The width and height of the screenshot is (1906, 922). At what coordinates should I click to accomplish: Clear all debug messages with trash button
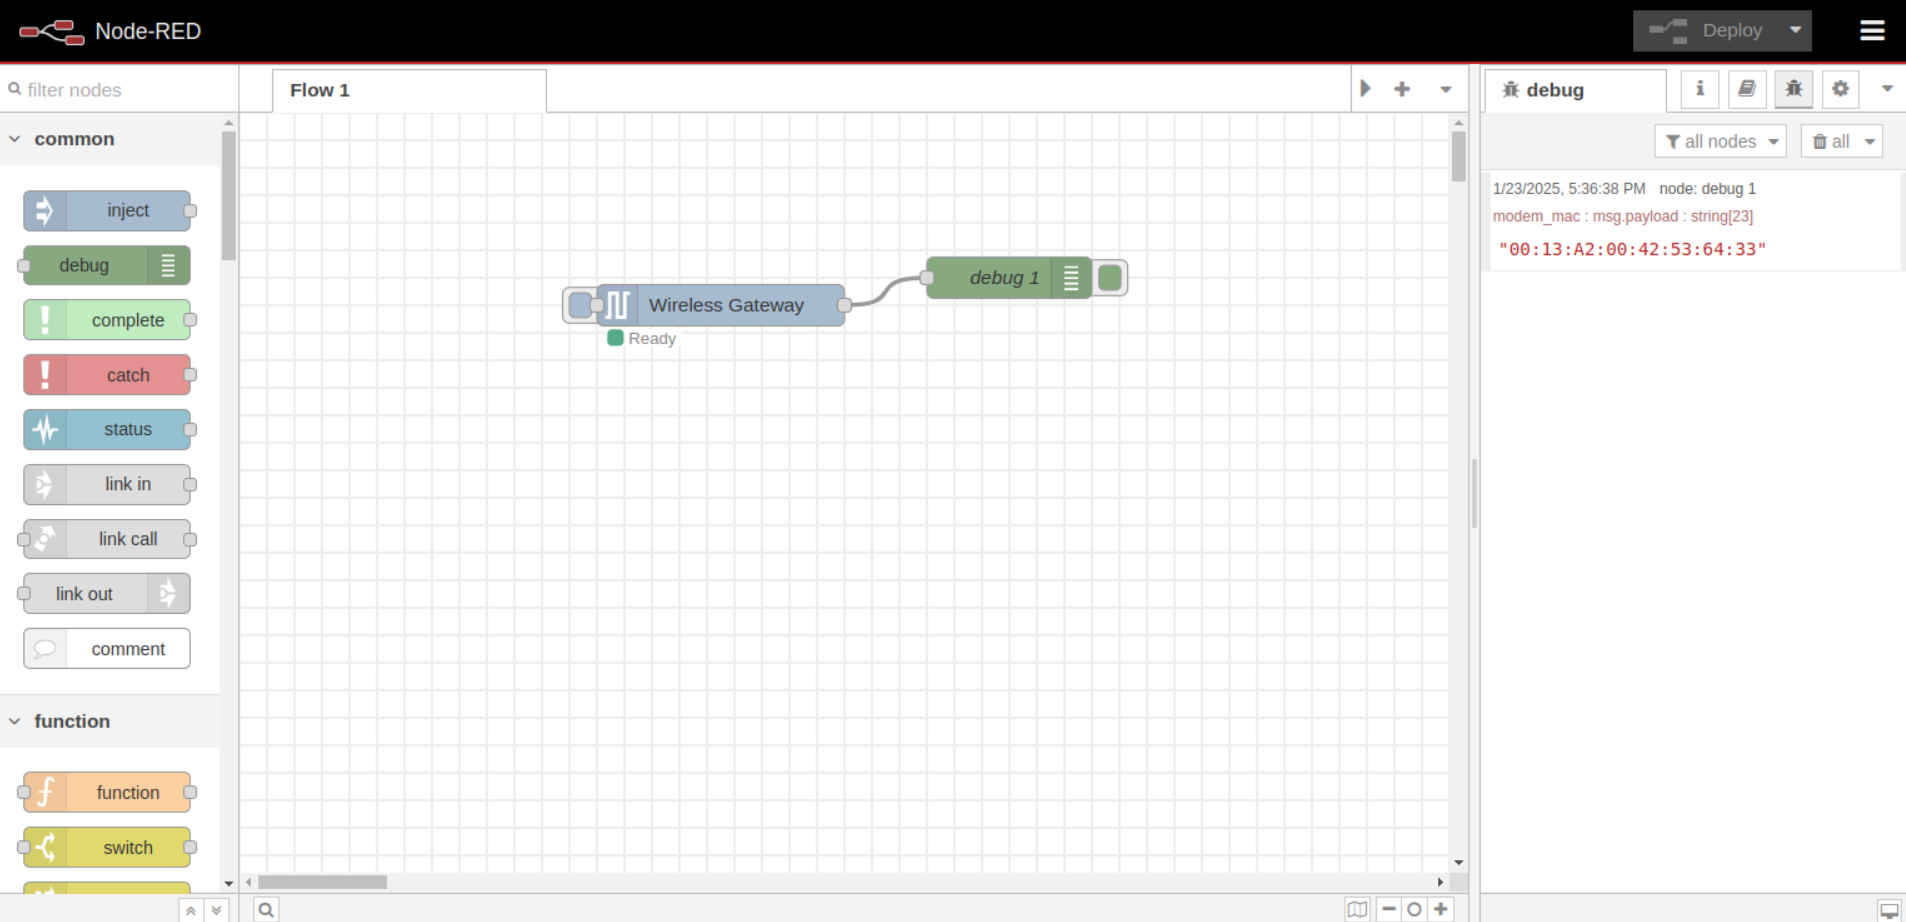[x=1830, y=142]
